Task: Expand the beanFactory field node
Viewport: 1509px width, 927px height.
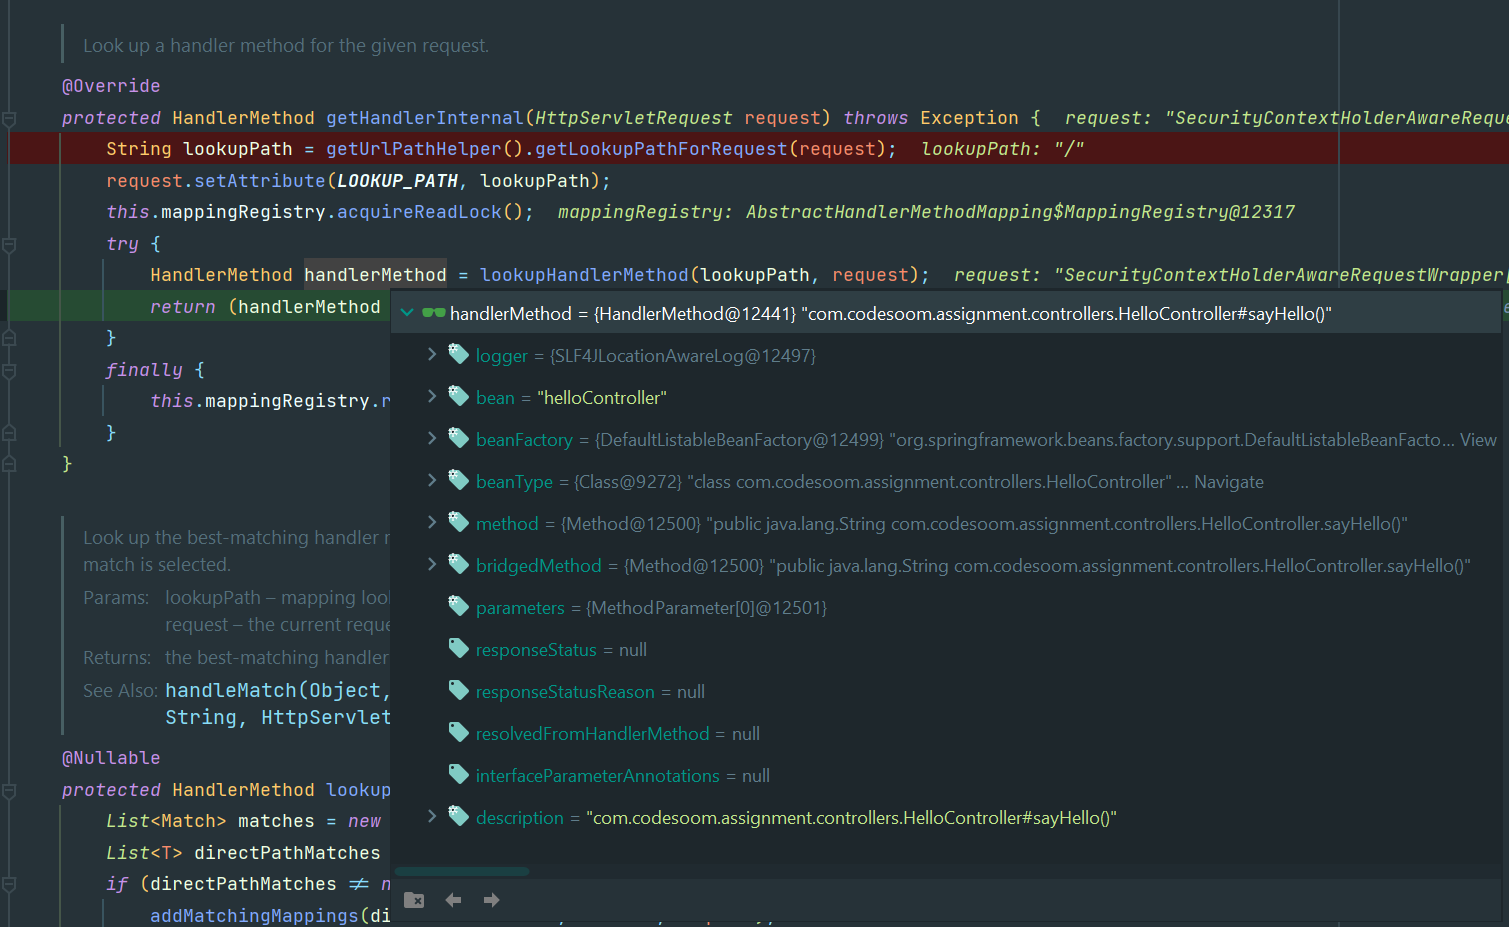Action: 432,438
